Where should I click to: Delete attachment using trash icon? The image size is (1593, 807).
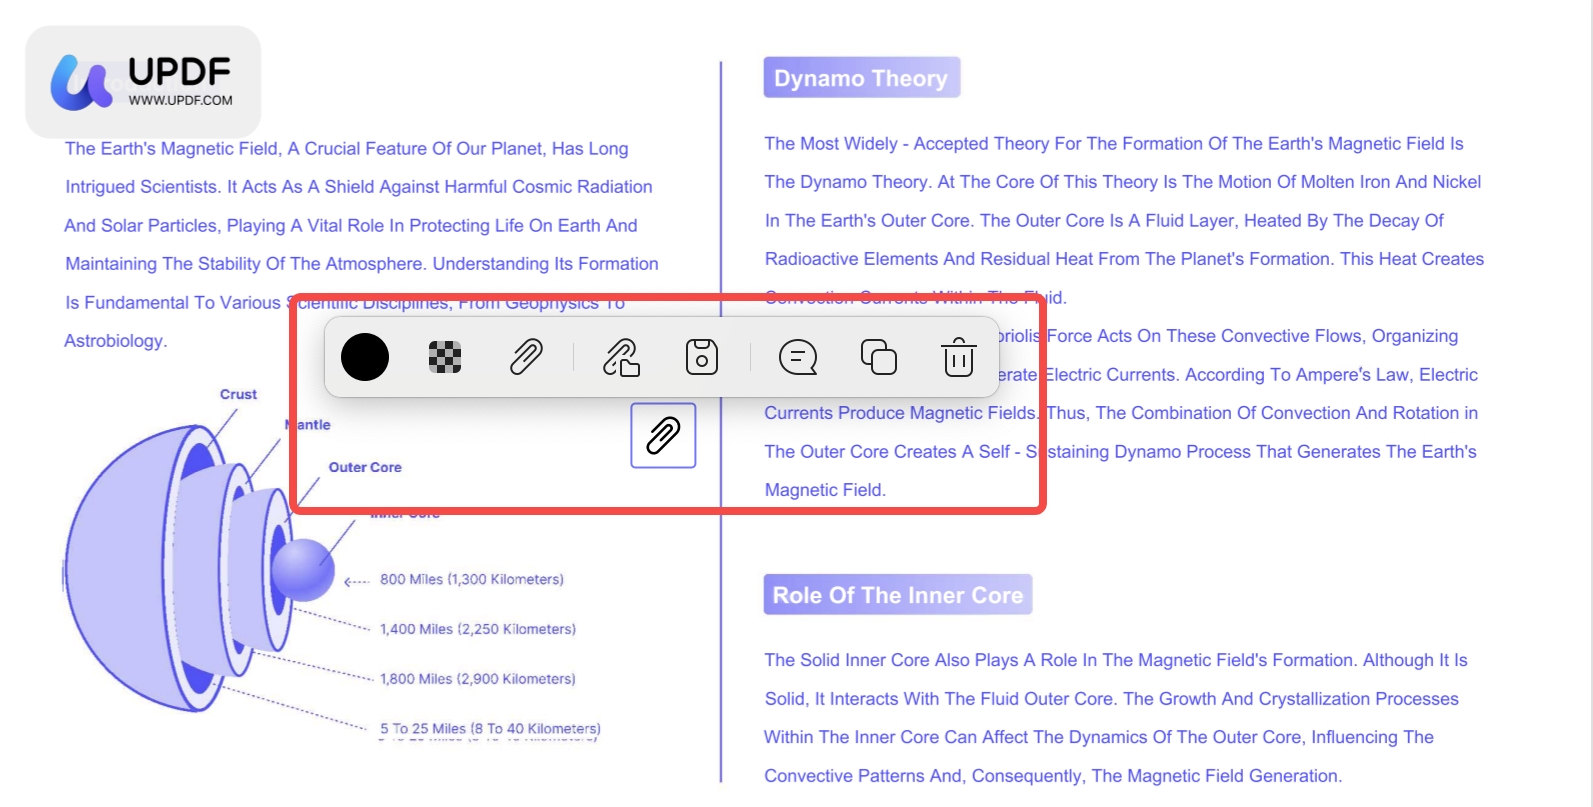click(x=959, y=357)
